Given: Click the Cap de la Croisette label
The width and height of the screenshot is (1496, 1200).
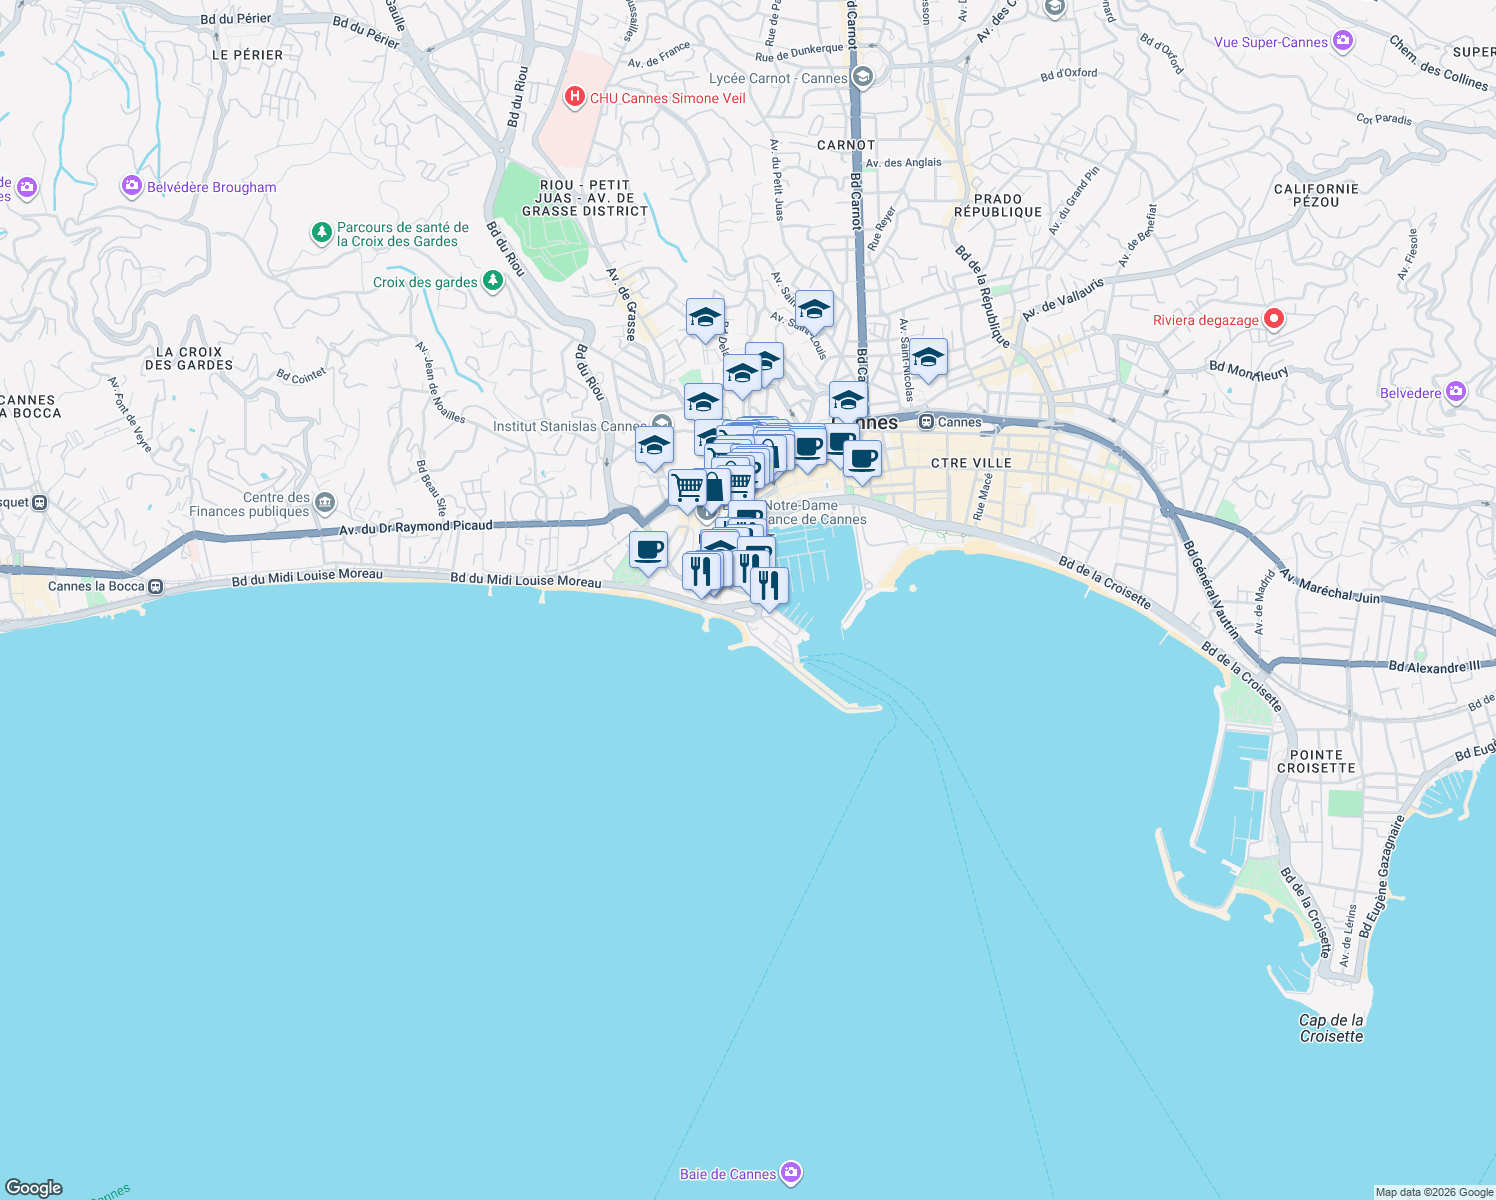Looking at the screenshot, I should click(1331, 1028).
